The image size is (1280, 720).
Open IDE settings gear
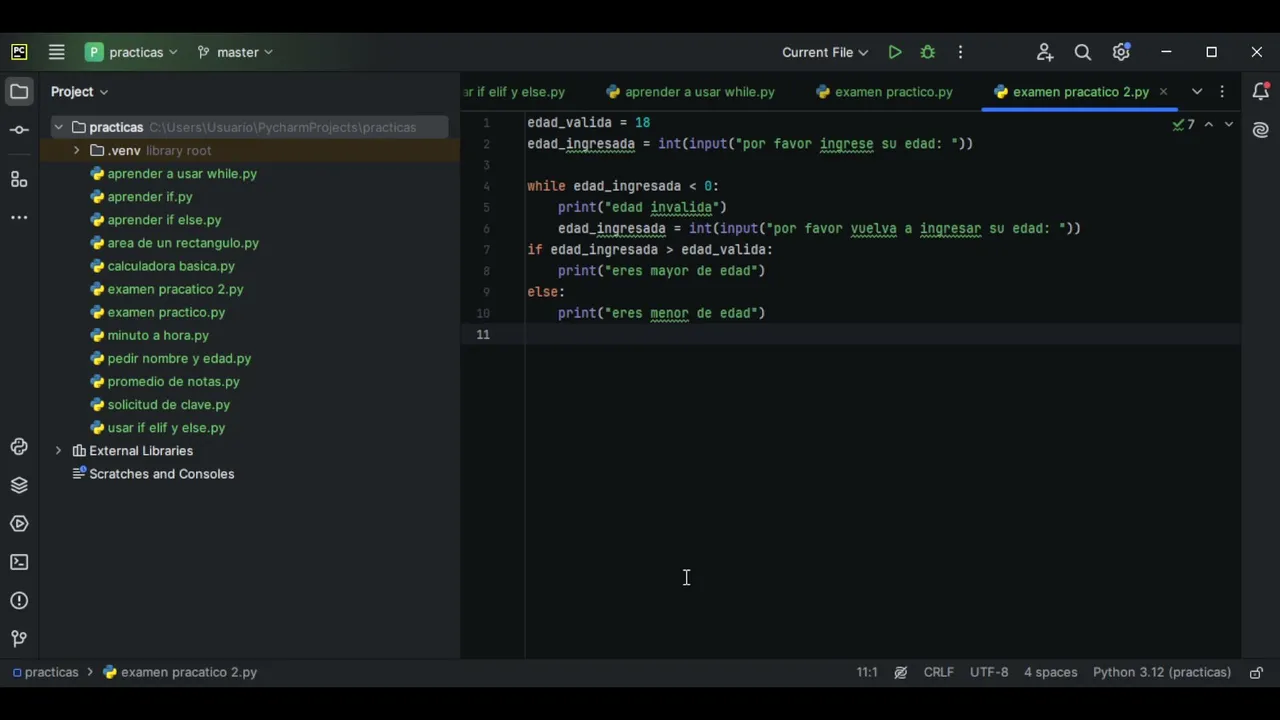coord(1121,52)
